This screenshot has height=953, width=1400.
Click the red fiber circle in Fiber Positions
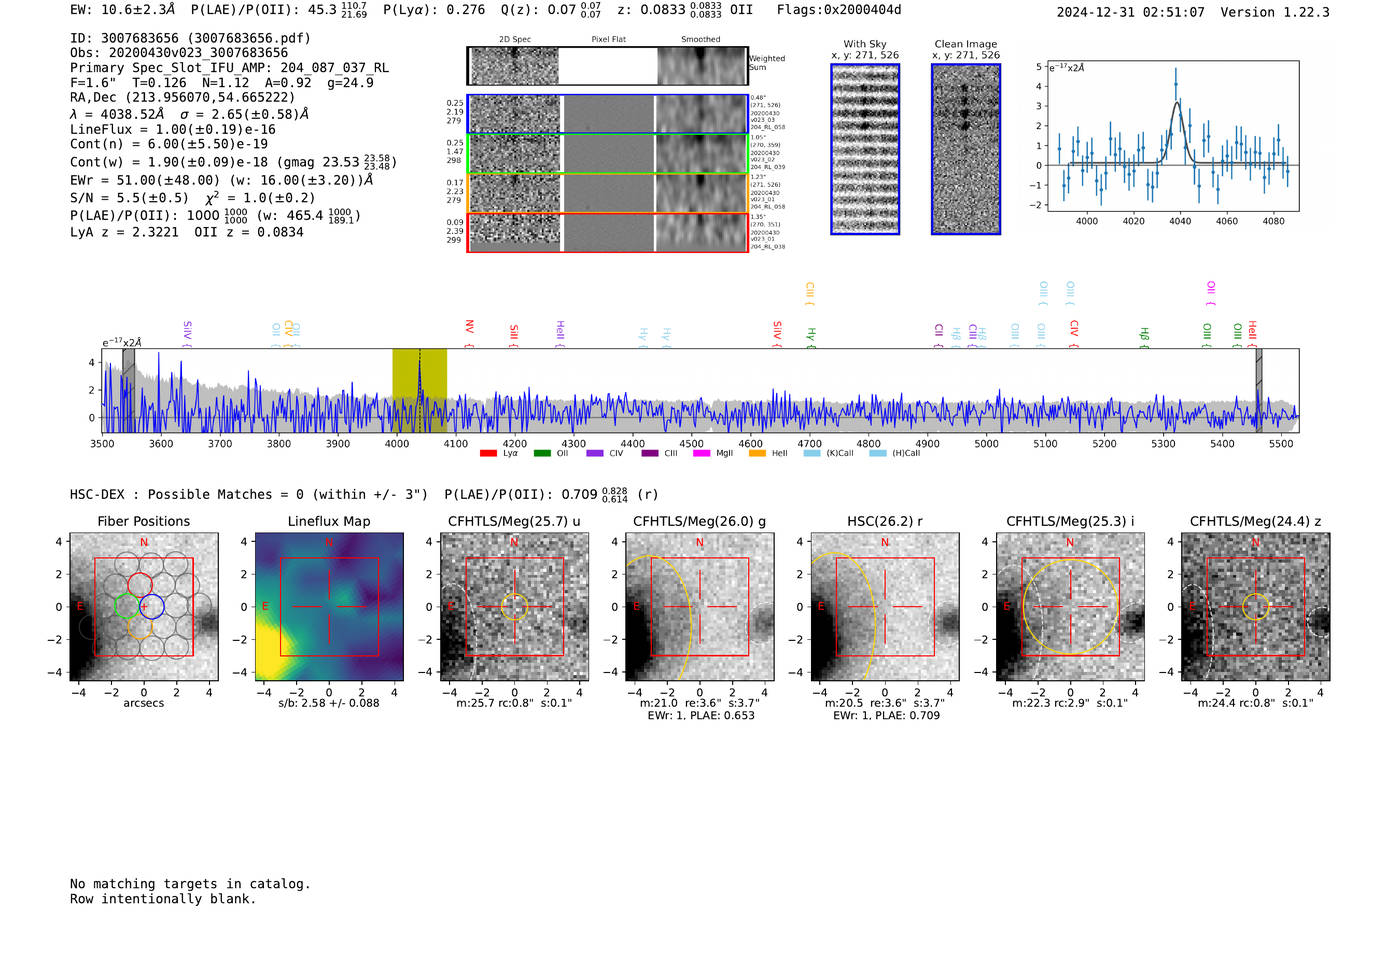coord(140,585)
